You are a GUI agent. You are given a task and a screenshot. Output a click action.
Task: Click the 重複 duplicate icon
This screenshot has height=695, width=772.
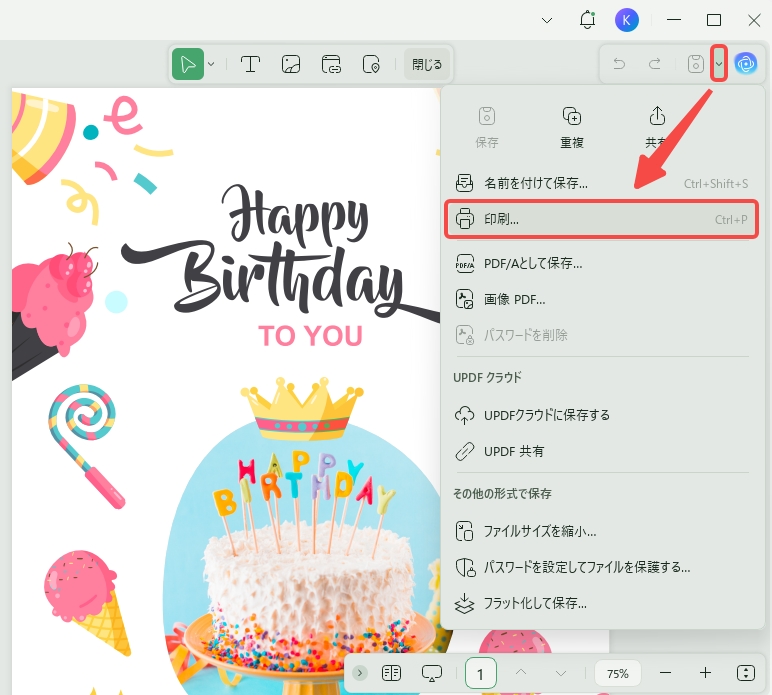point(572,127)
